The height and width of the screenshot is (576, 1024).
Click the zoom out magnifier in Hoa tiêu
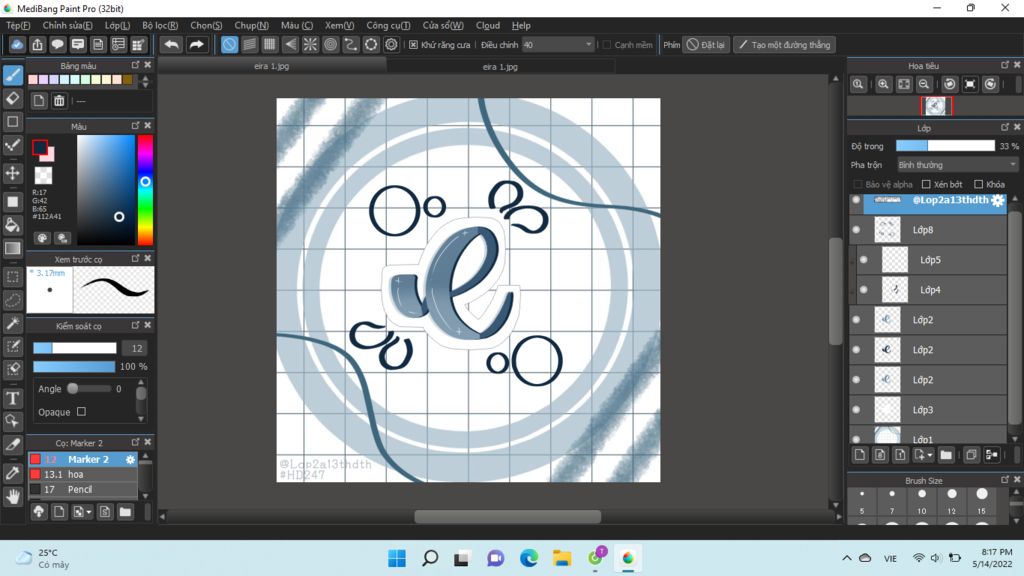click(x=923, y=84)
